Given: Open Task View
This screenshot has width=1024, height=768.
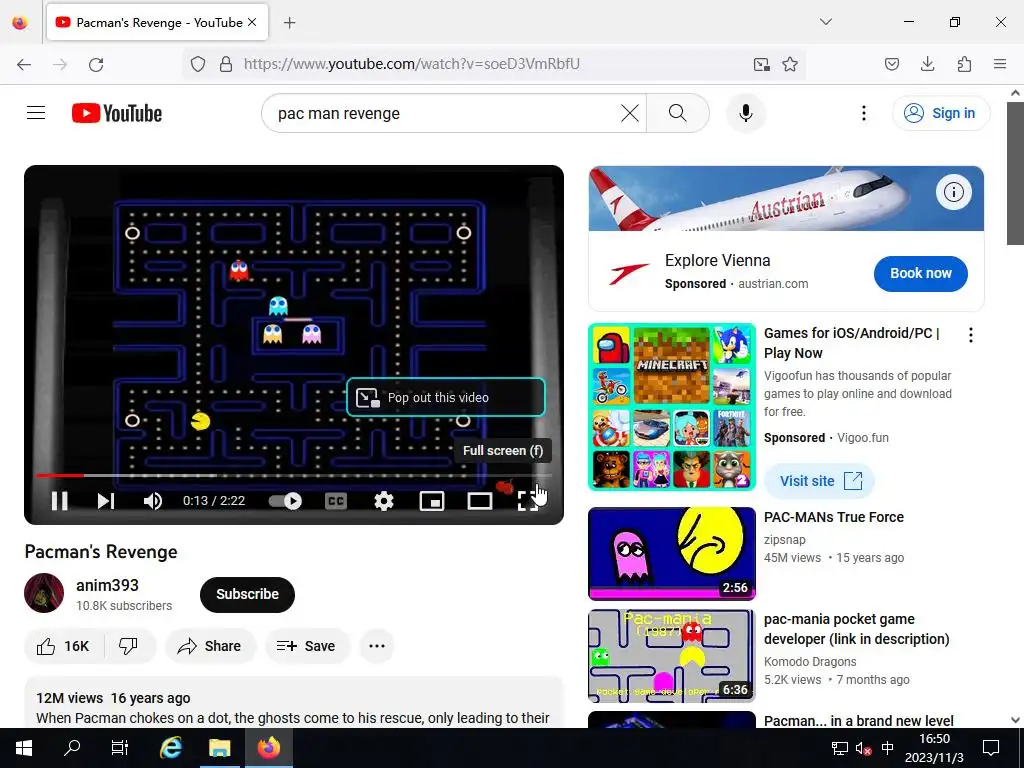Looking at the screenshot, I should 120,748.
